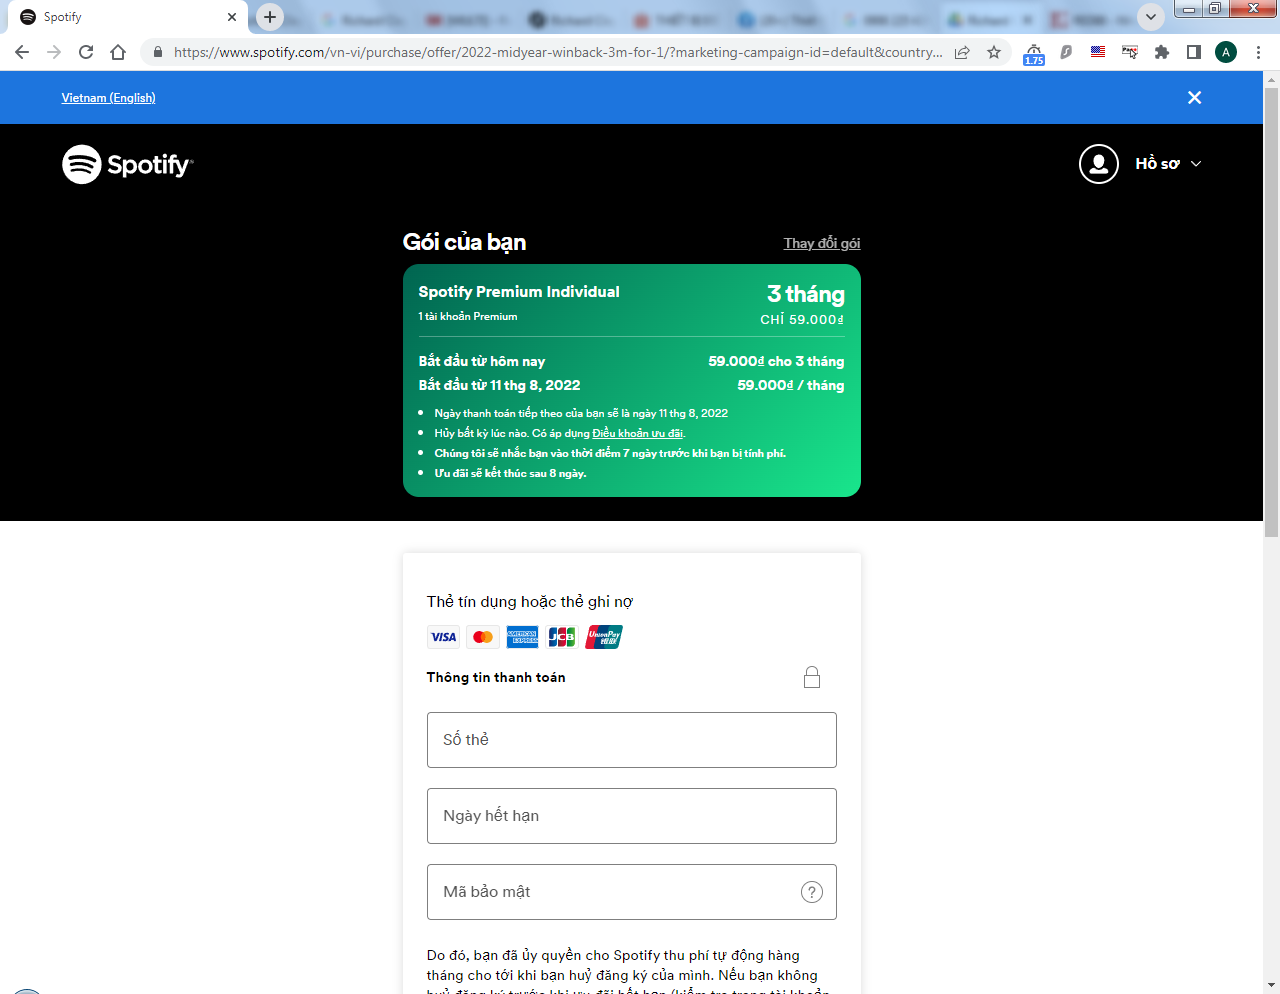Share this page from the address bar
This screenshot has height=994, width=1280.
962,52
